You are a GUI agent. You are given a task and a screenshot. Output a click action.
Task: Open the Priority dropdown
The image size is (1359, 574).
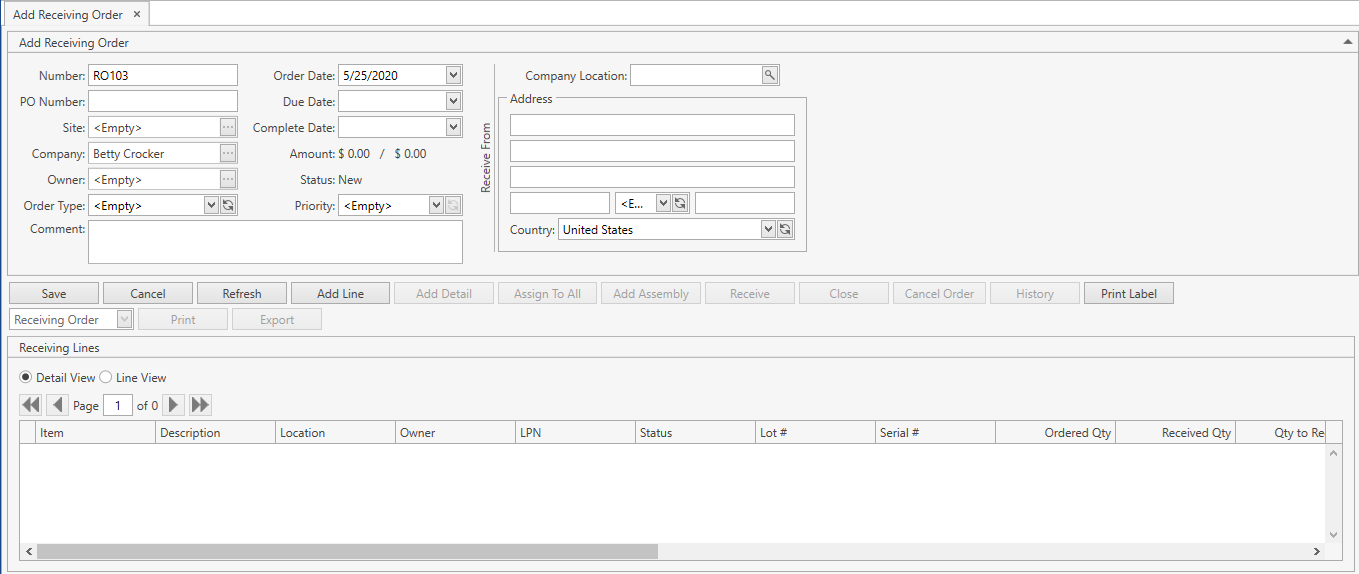pyautogui.click(x=436, y=205)
